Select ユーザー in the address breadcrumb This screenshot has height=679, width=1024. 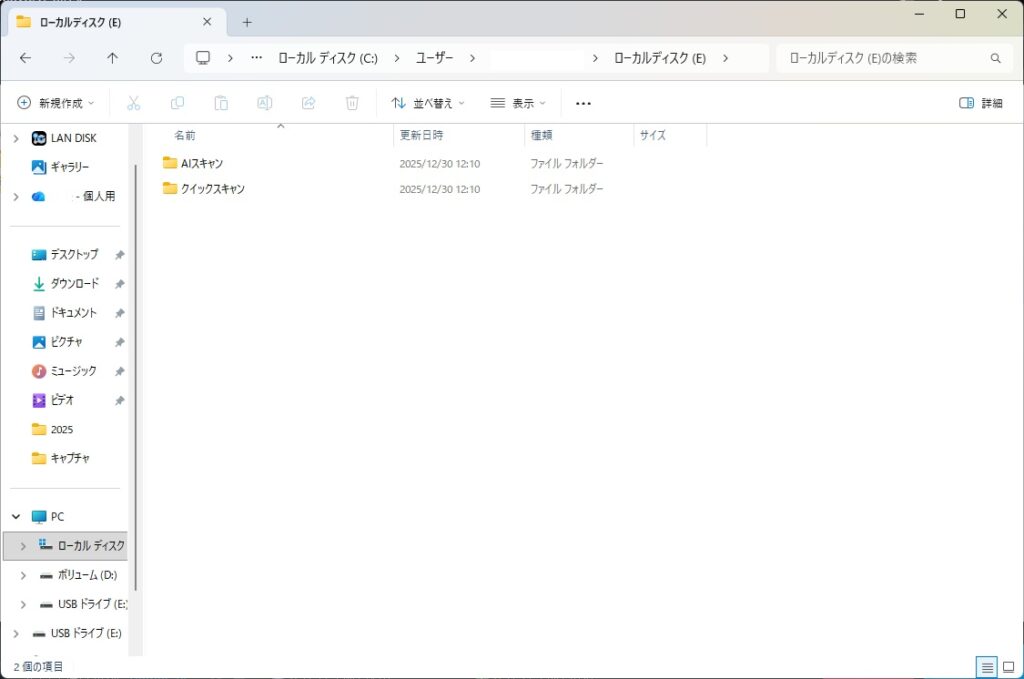pyautogui.click(x=434, y=58)
